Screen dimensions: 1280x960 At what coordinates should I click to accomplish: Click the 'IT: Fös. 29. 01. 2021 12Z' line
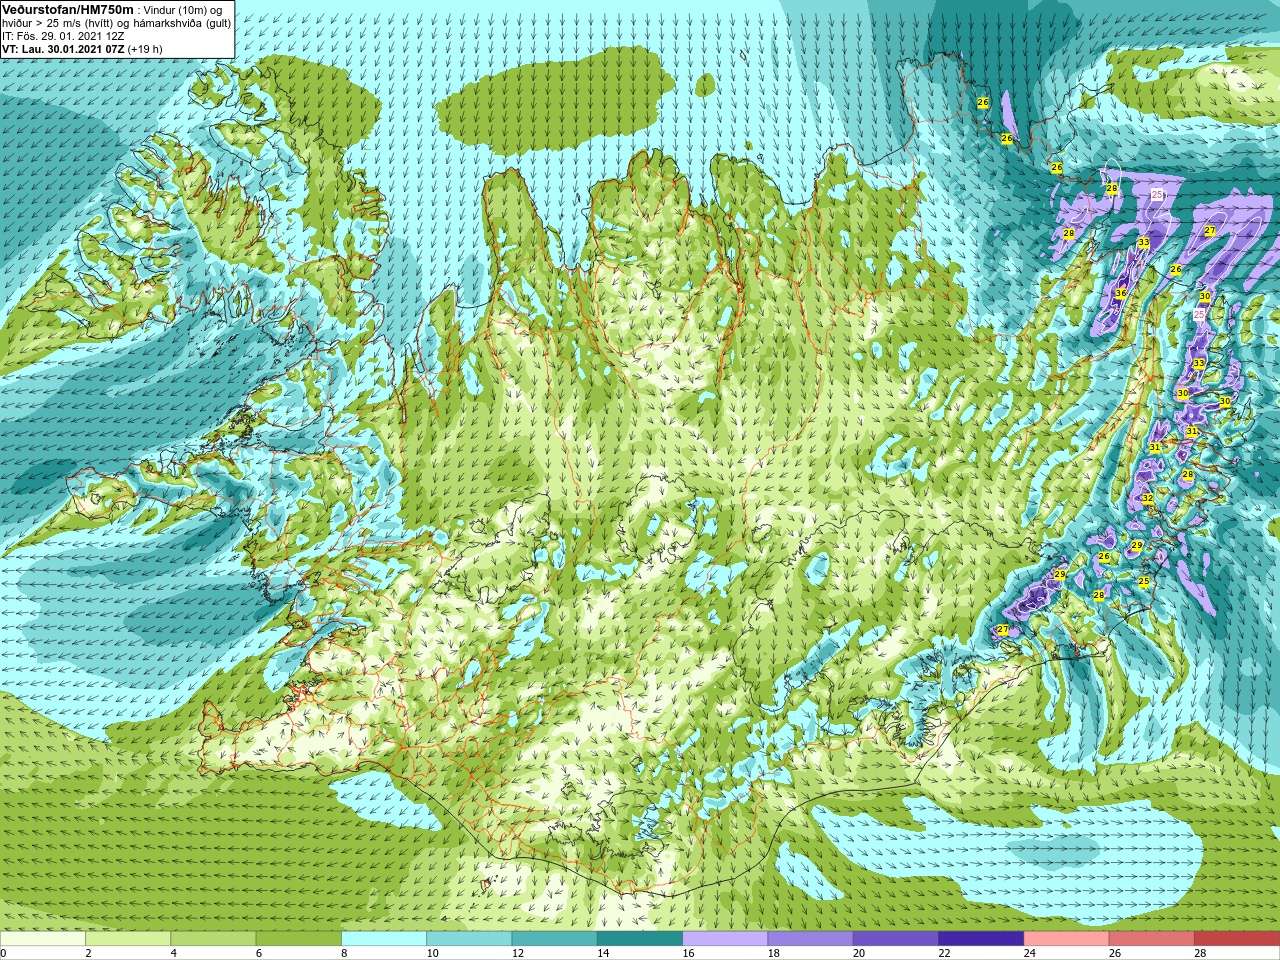(63, 36)
